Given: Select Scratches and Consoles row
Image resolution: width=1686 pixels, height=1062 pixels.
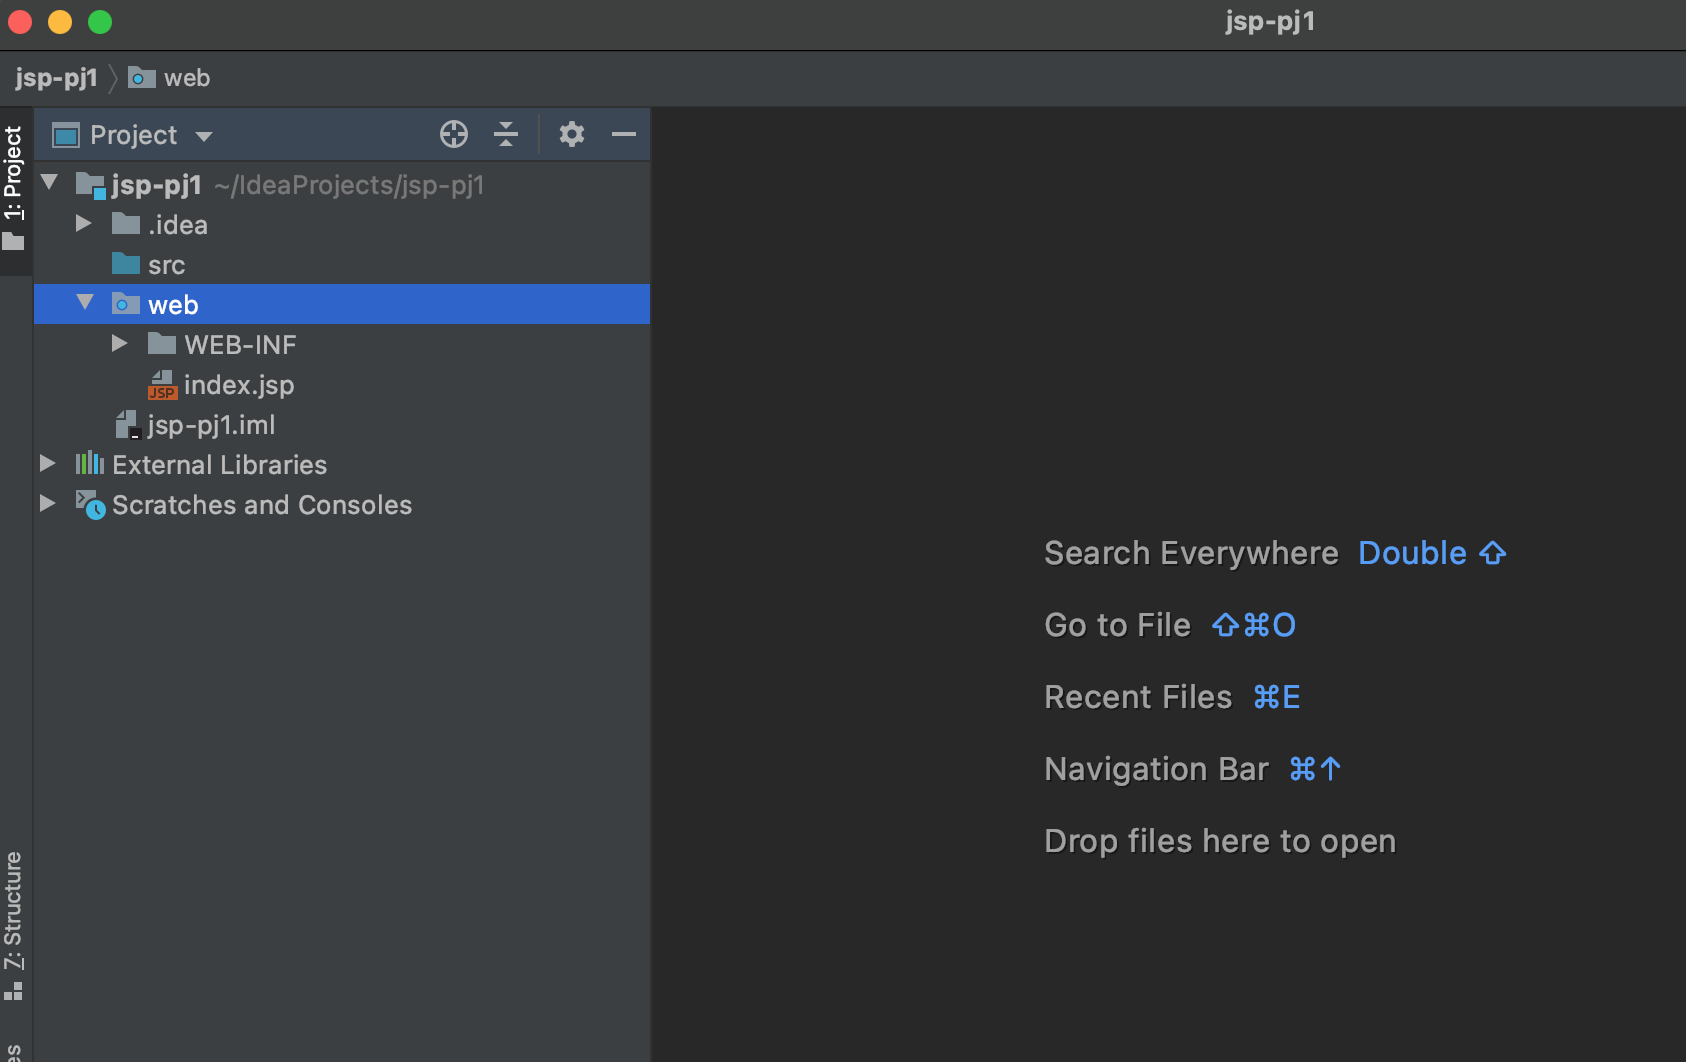Looking at the screenshot, I should click(342, 505).
